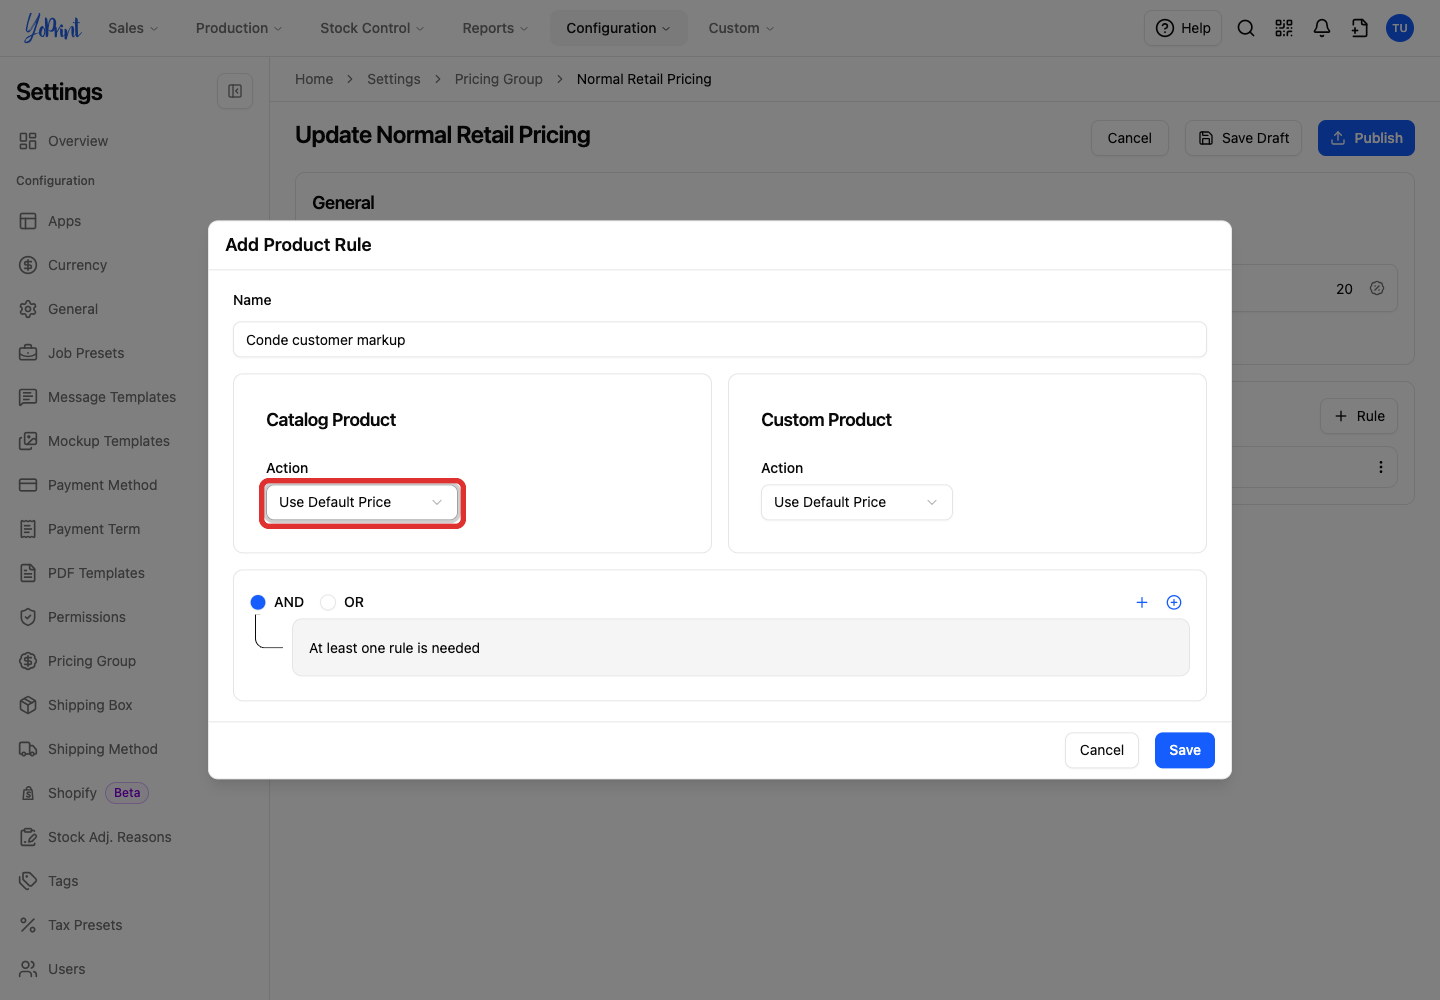Open the Custom menu
Viewport: 1440px width, 1000px height.
tap(741, 28)
